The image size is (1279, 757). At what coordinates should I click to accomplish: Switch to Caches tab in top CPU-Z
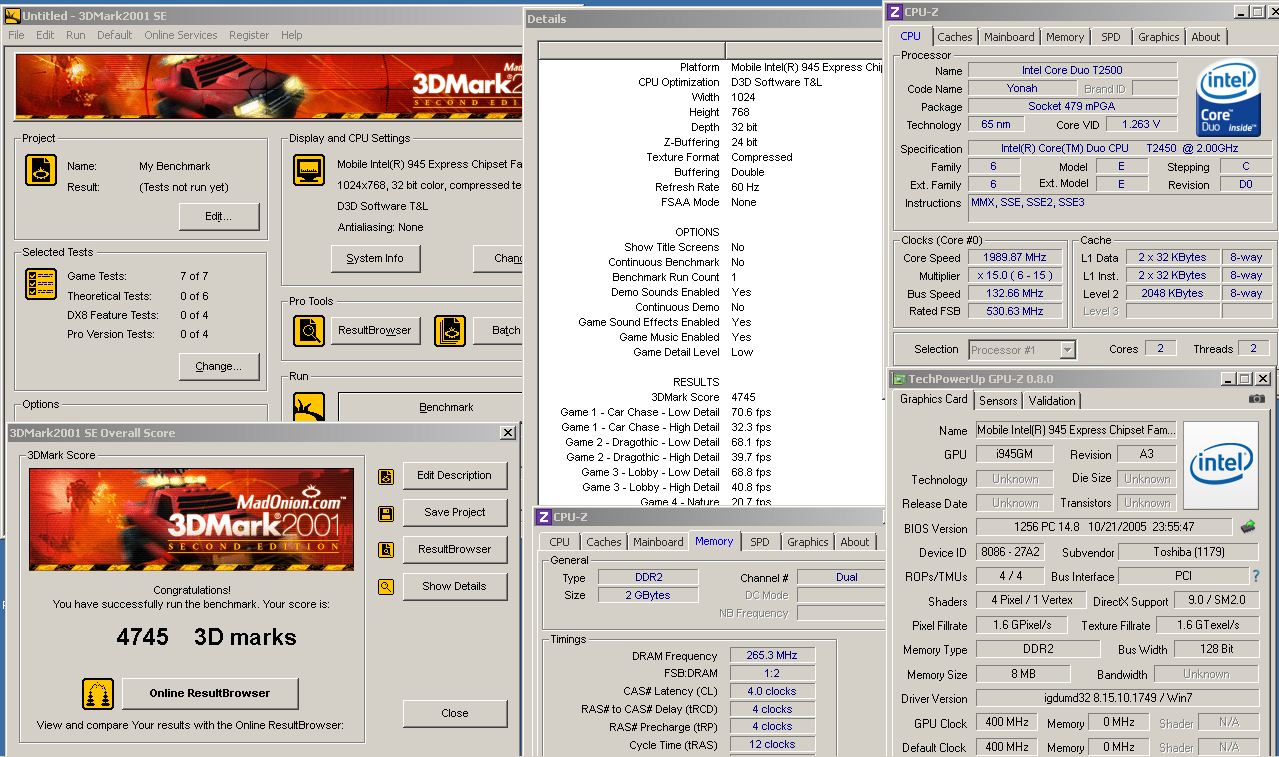click(x=954, y=37)
